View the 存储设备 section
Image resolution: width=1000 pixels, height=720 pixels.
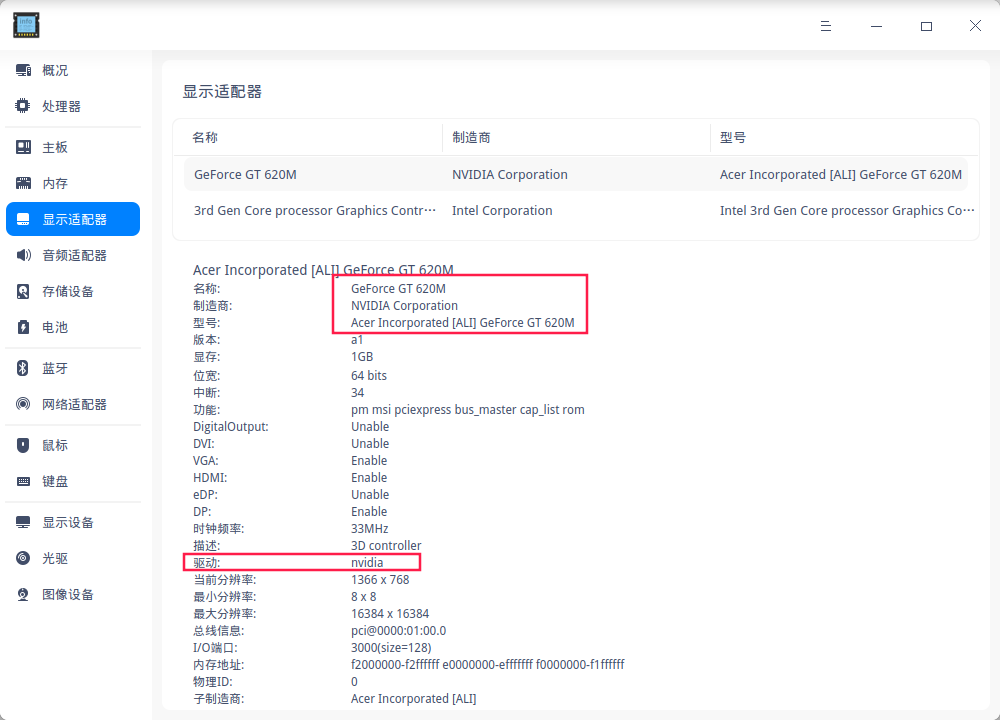73,291
